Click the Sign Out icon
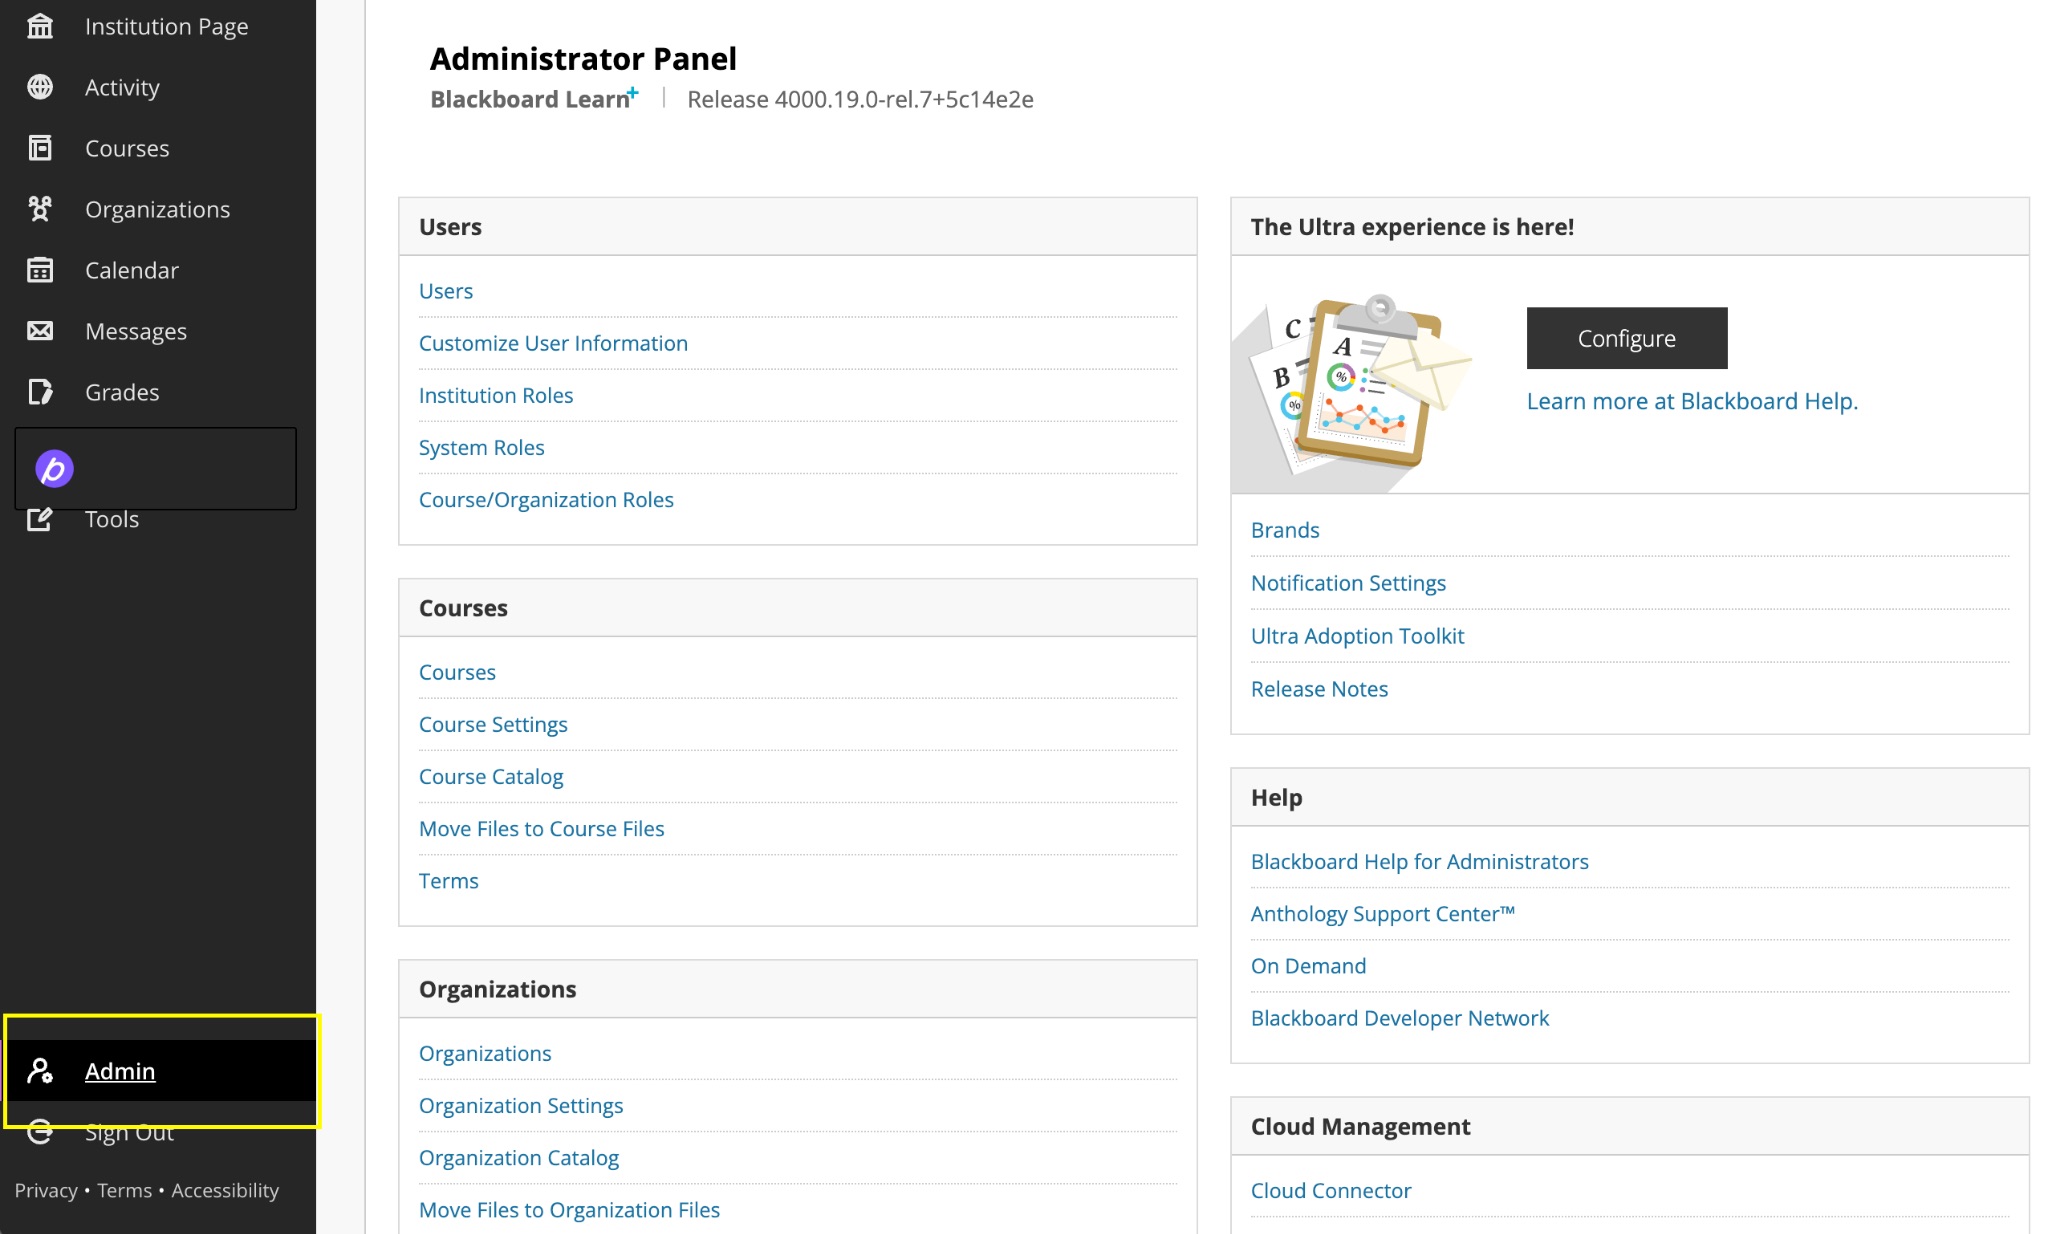Screen dimensions: 2048x1234 point(40,1132)
